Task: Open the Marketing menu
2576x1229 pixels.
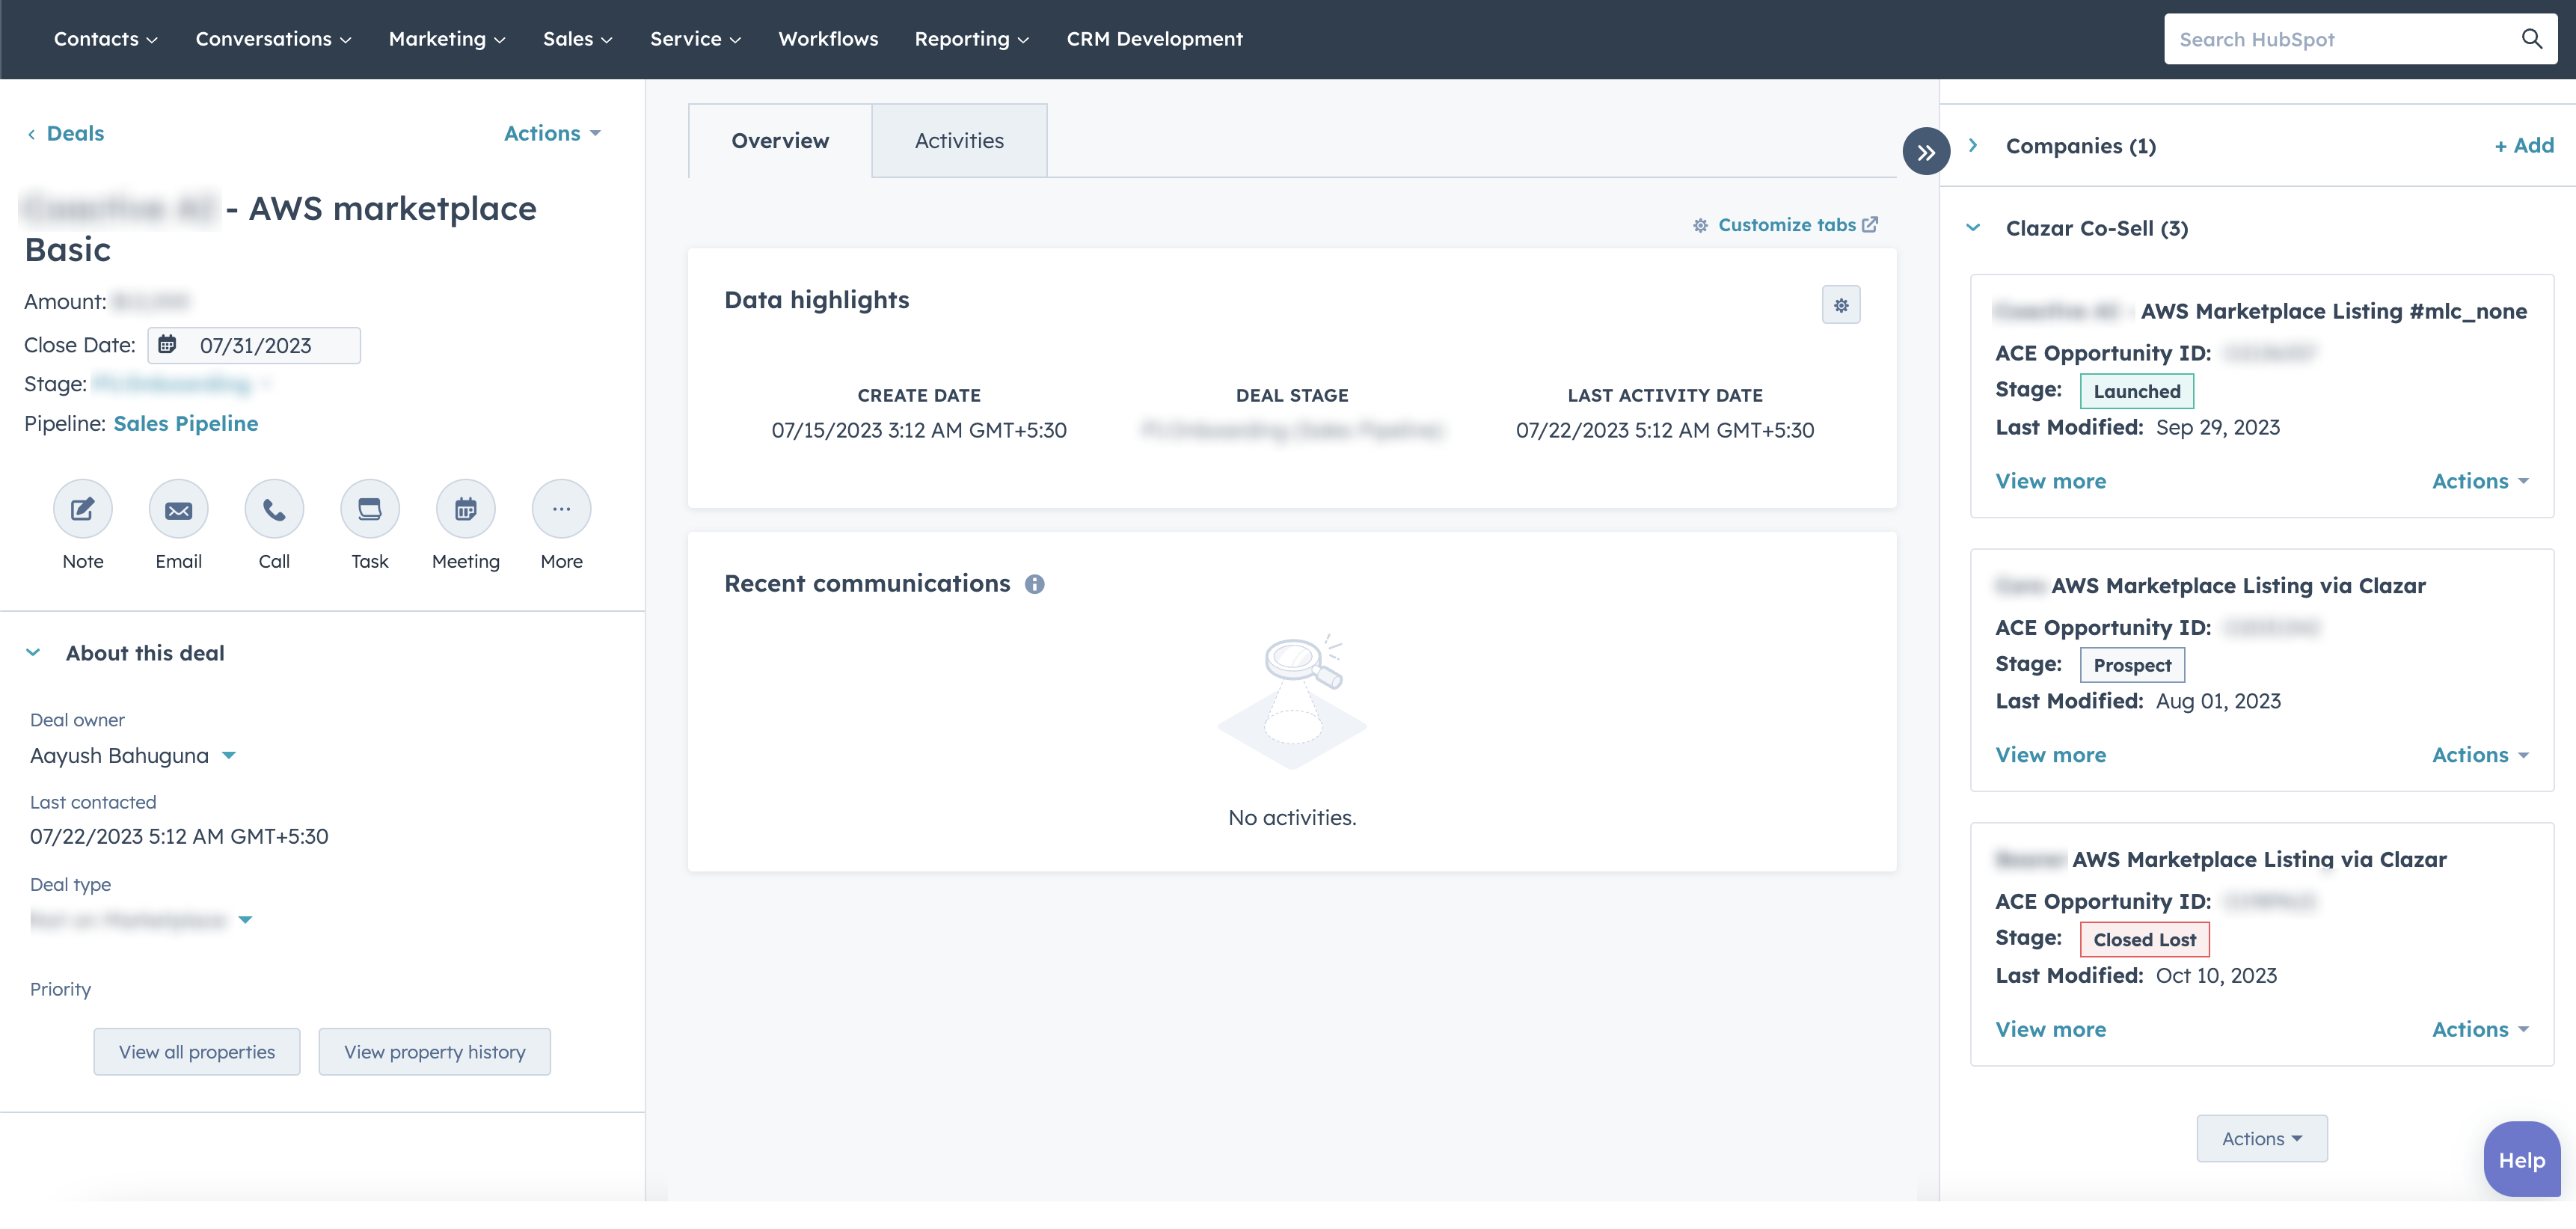Action: pyautogui.click(x=447, y=39)
